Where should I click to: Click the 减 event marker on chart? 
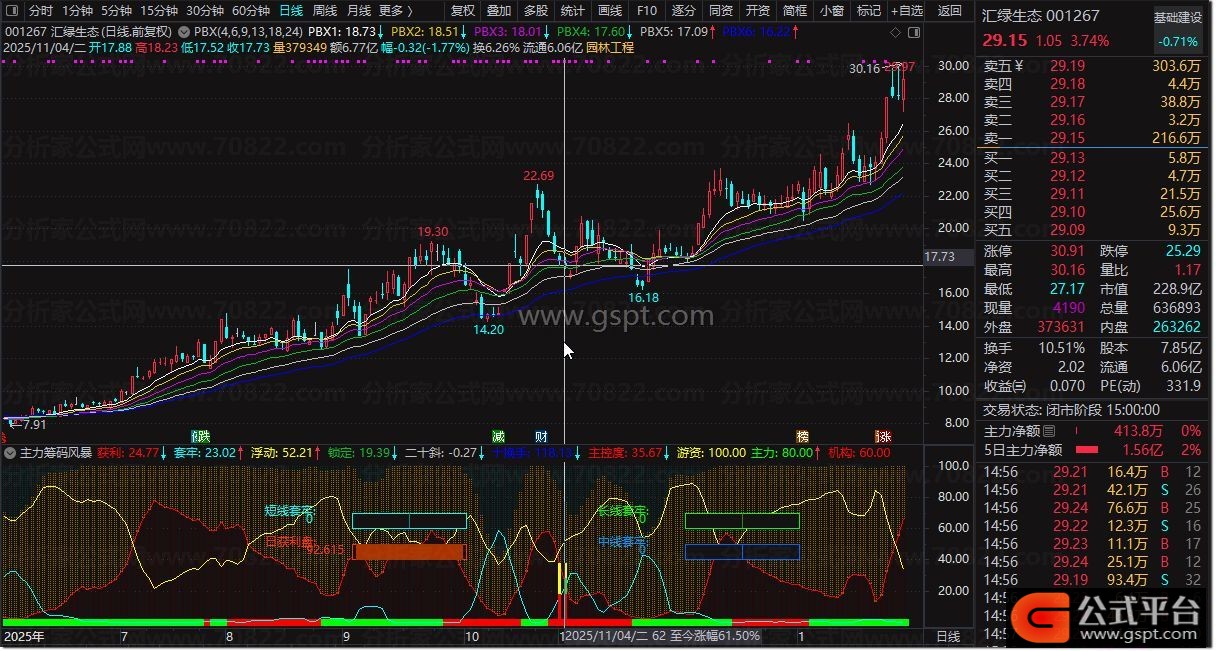(498, 436)
